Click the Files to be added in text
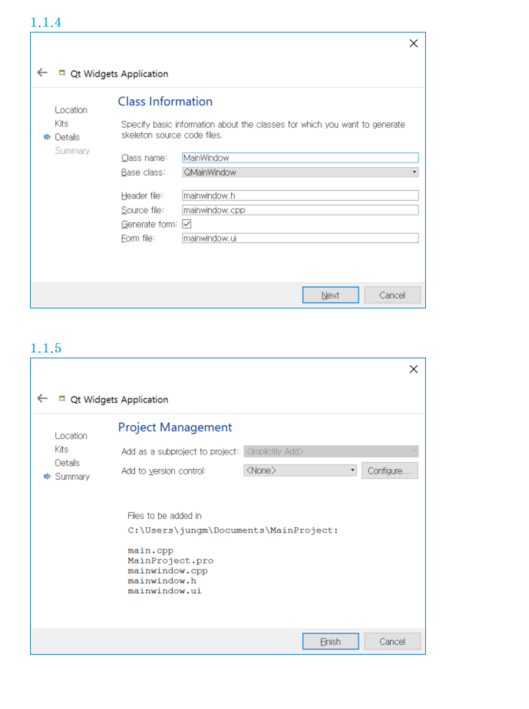This screenshot has width=529, height=709. pyautogui.click(x=165, y=515)
